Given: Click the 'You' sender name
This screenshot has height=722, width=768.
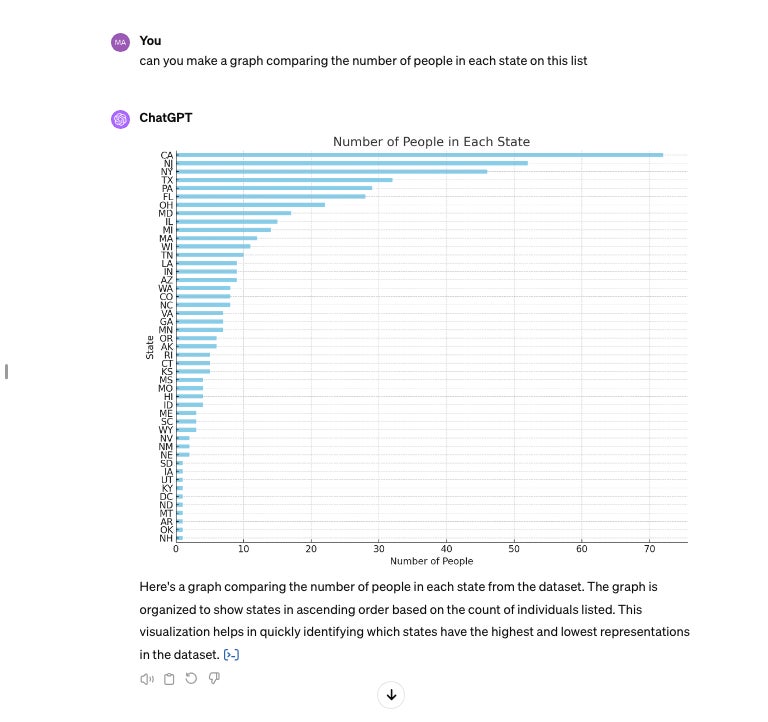Looking at the screenshot, I should point(150,41).
